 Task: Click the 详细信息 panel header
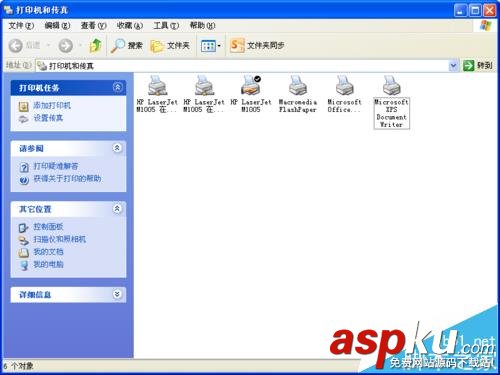[x=68, y=295]
